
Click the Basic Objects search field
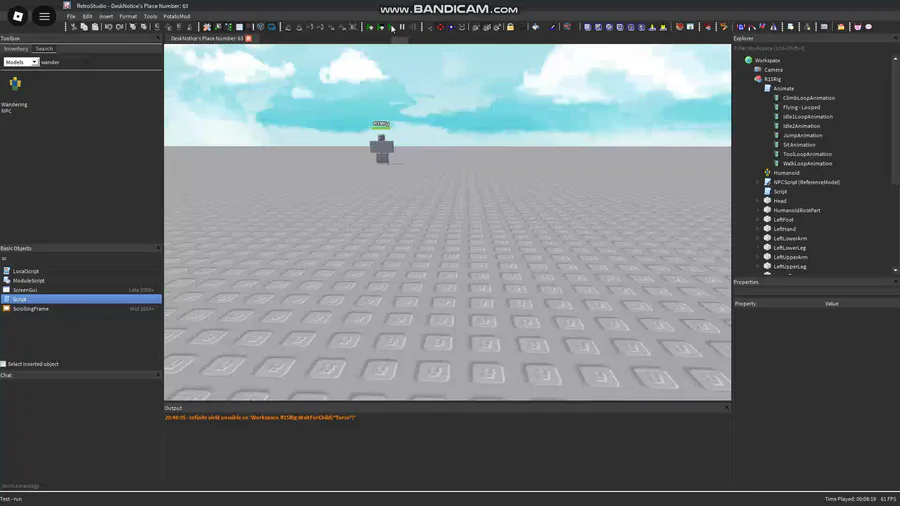point(81,259)
